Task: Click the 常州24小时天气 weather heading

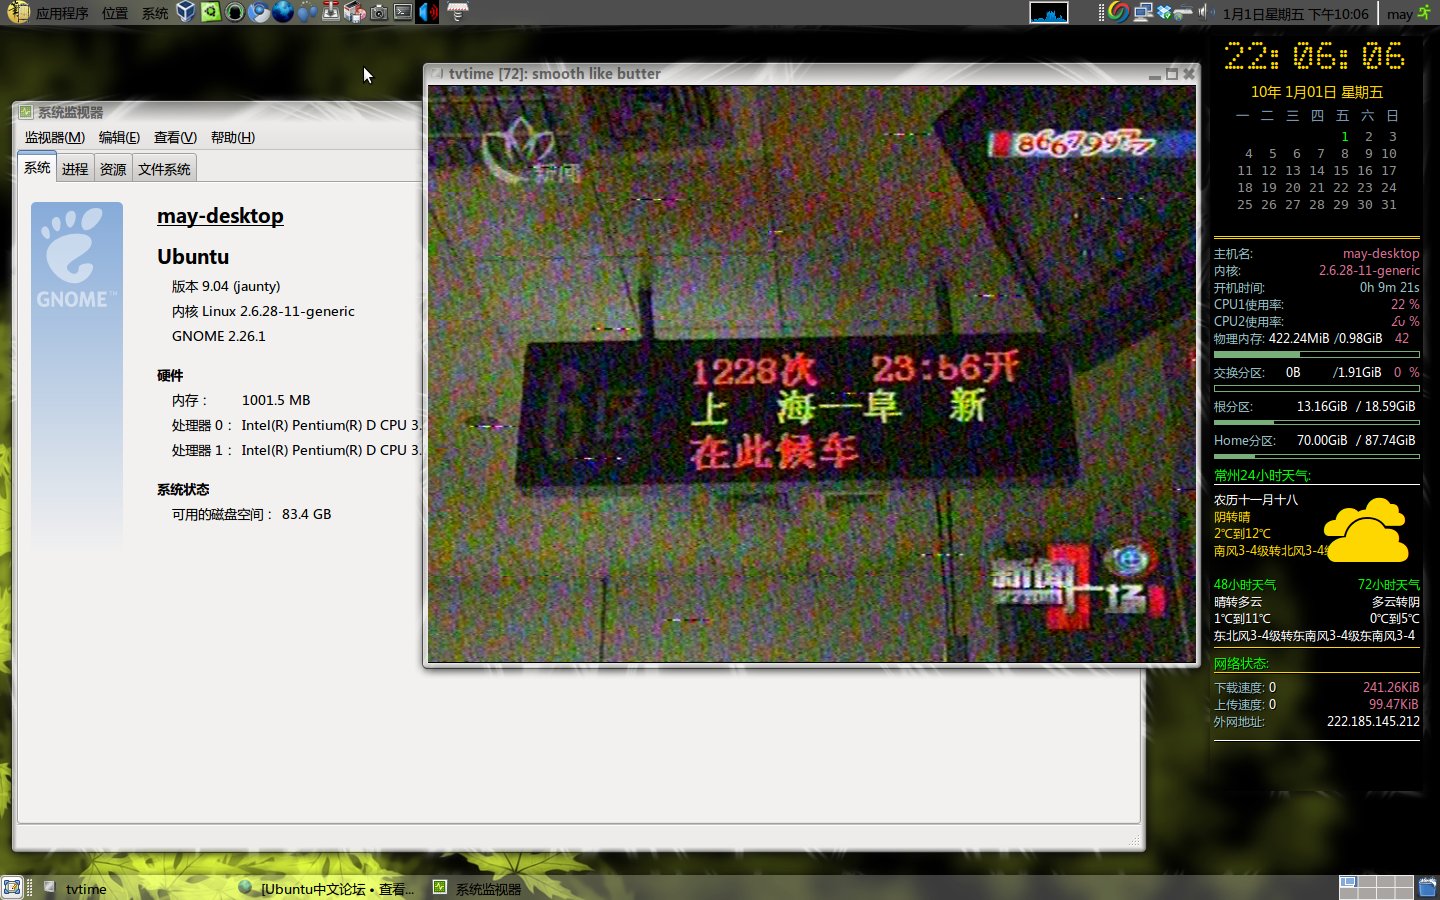Action: [x=1262, y=476]
